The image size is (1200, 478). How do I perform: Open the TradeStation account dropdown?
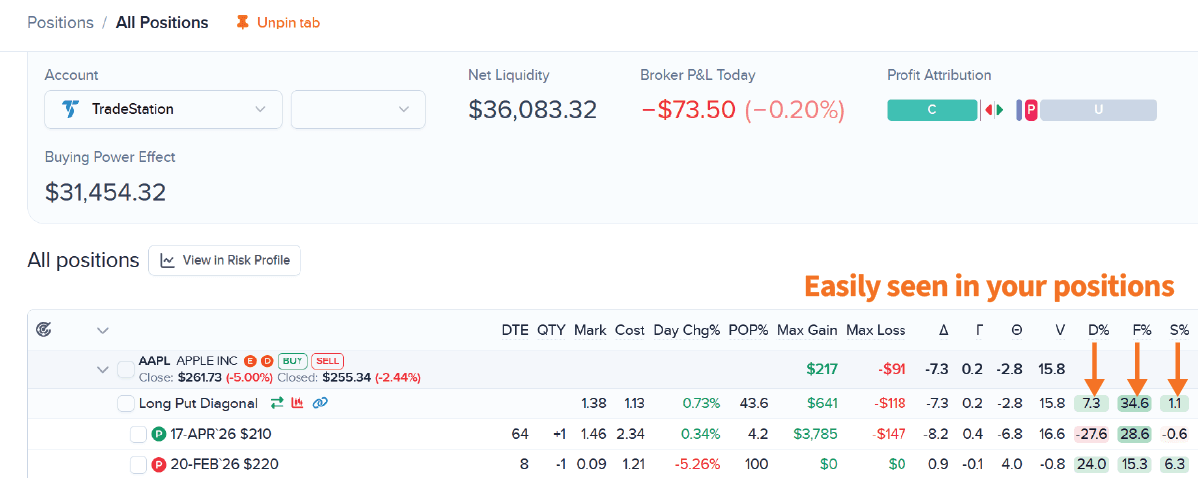pos(163,109)
